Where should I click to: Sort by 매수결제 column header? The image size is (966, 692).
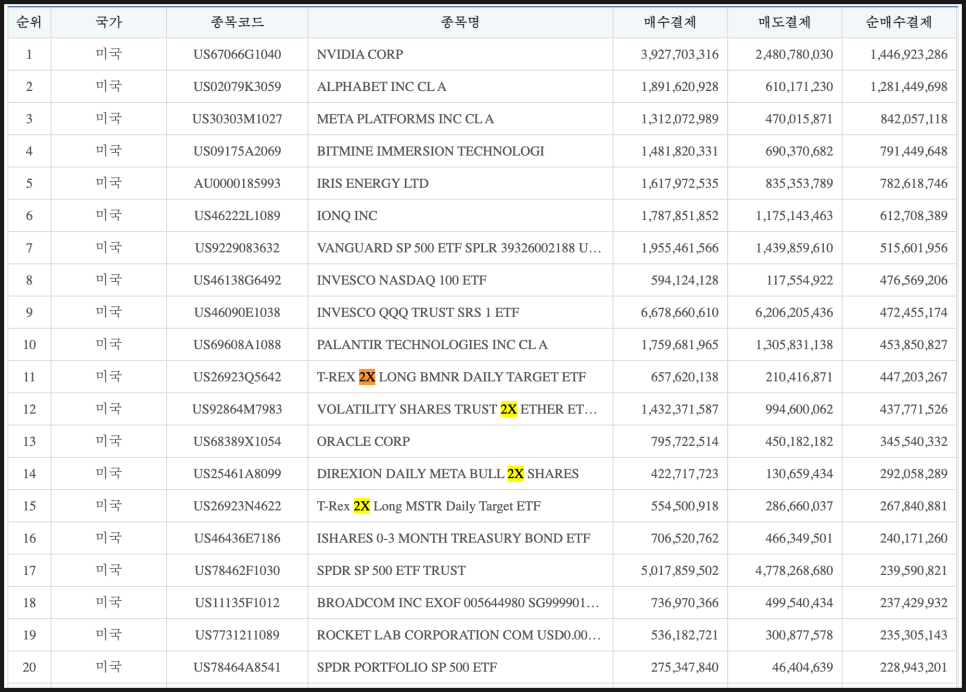tap(669, 22)
